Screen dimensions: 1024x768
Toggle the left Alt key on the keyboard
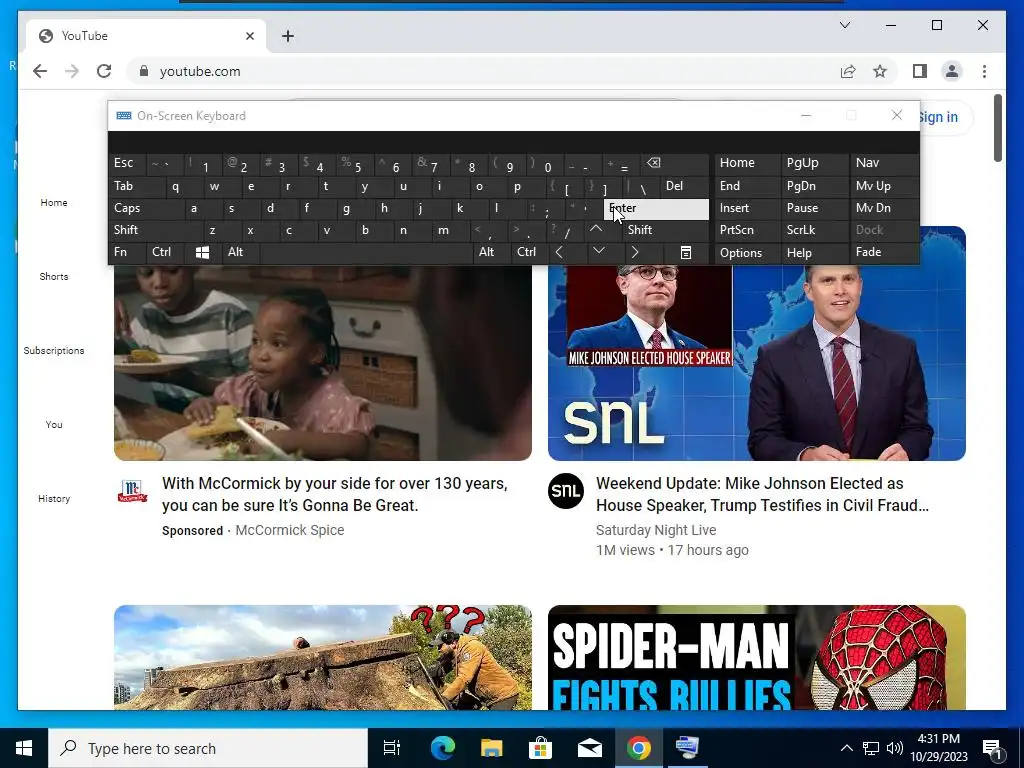[240, 252]
